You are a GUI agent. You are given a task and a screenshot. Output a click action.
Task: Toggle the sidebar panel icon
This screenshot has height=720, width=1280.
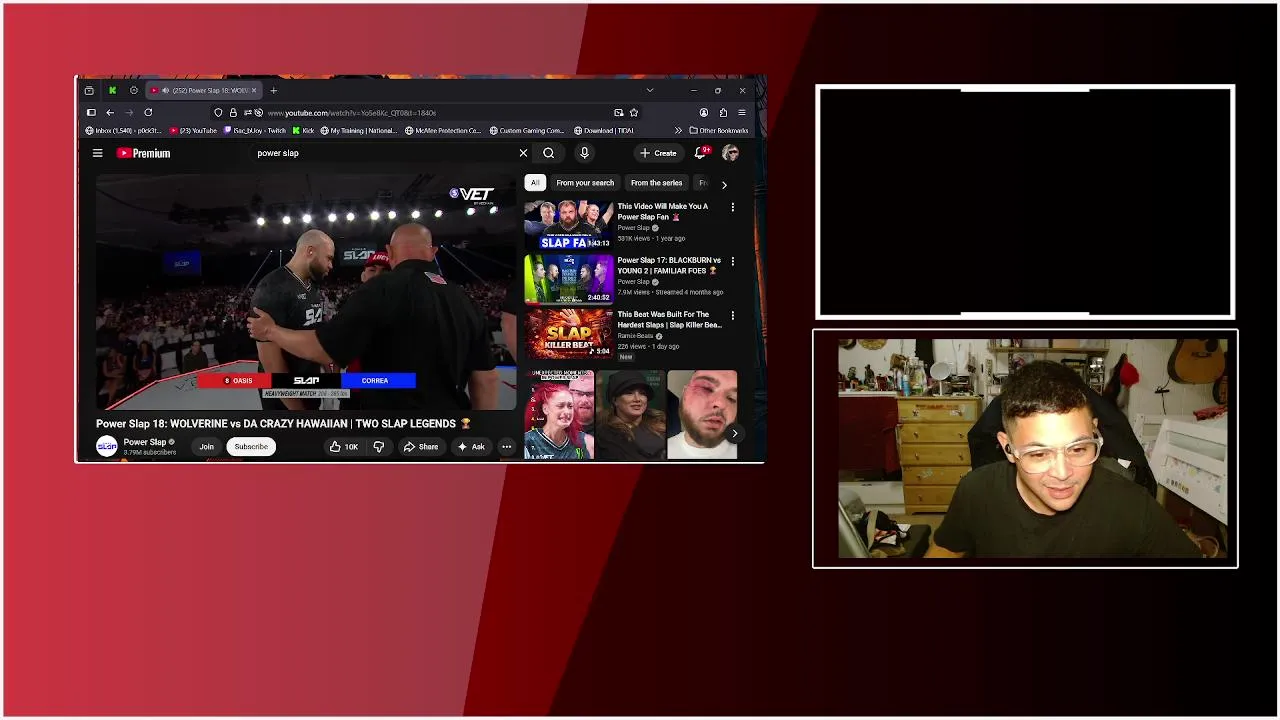point(91,113)
